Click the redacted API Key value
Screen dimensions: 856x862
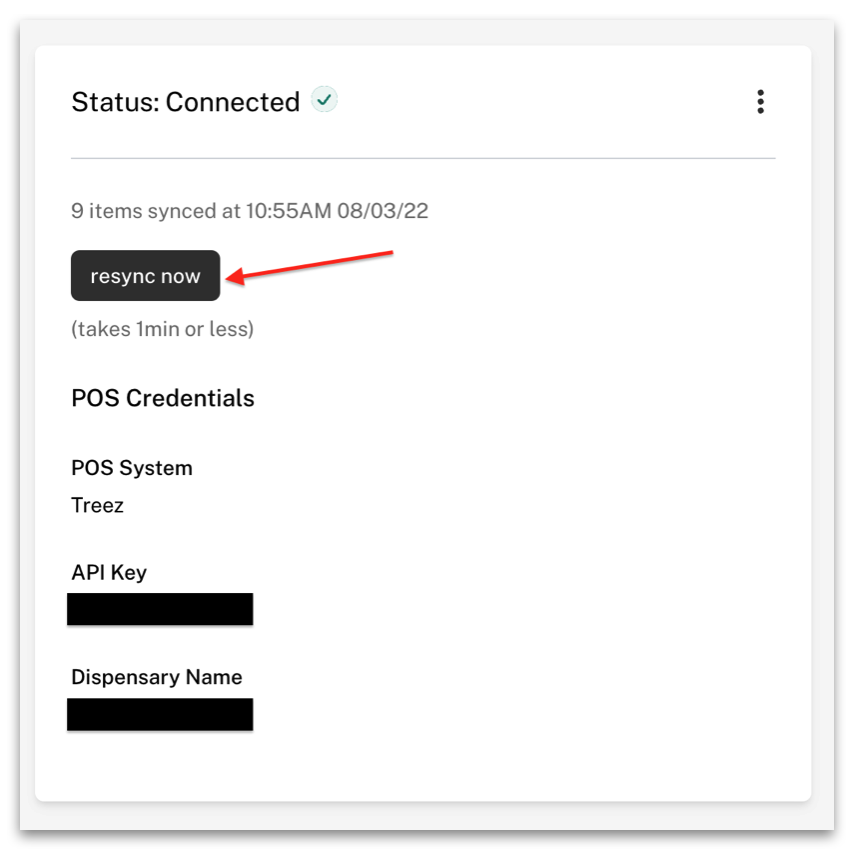tap(160, 609)
